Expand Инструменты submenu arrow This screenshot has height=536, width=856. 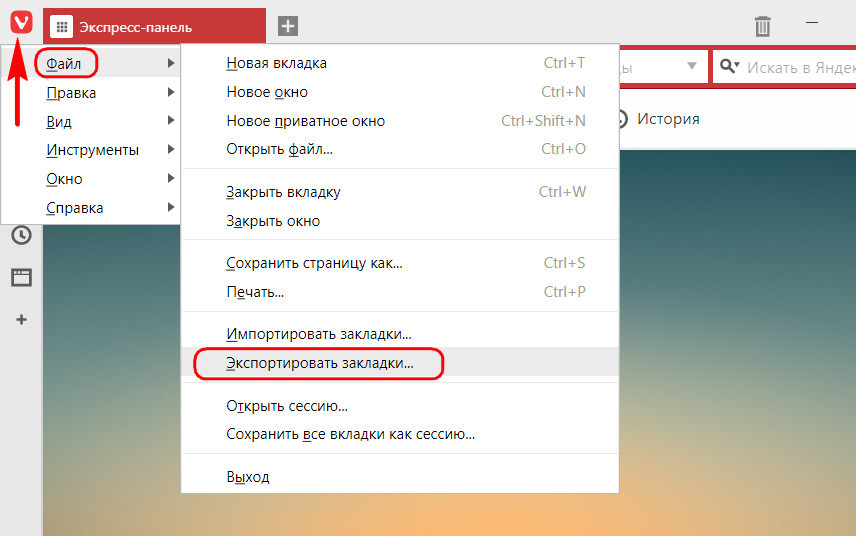[x=171, y=149]
